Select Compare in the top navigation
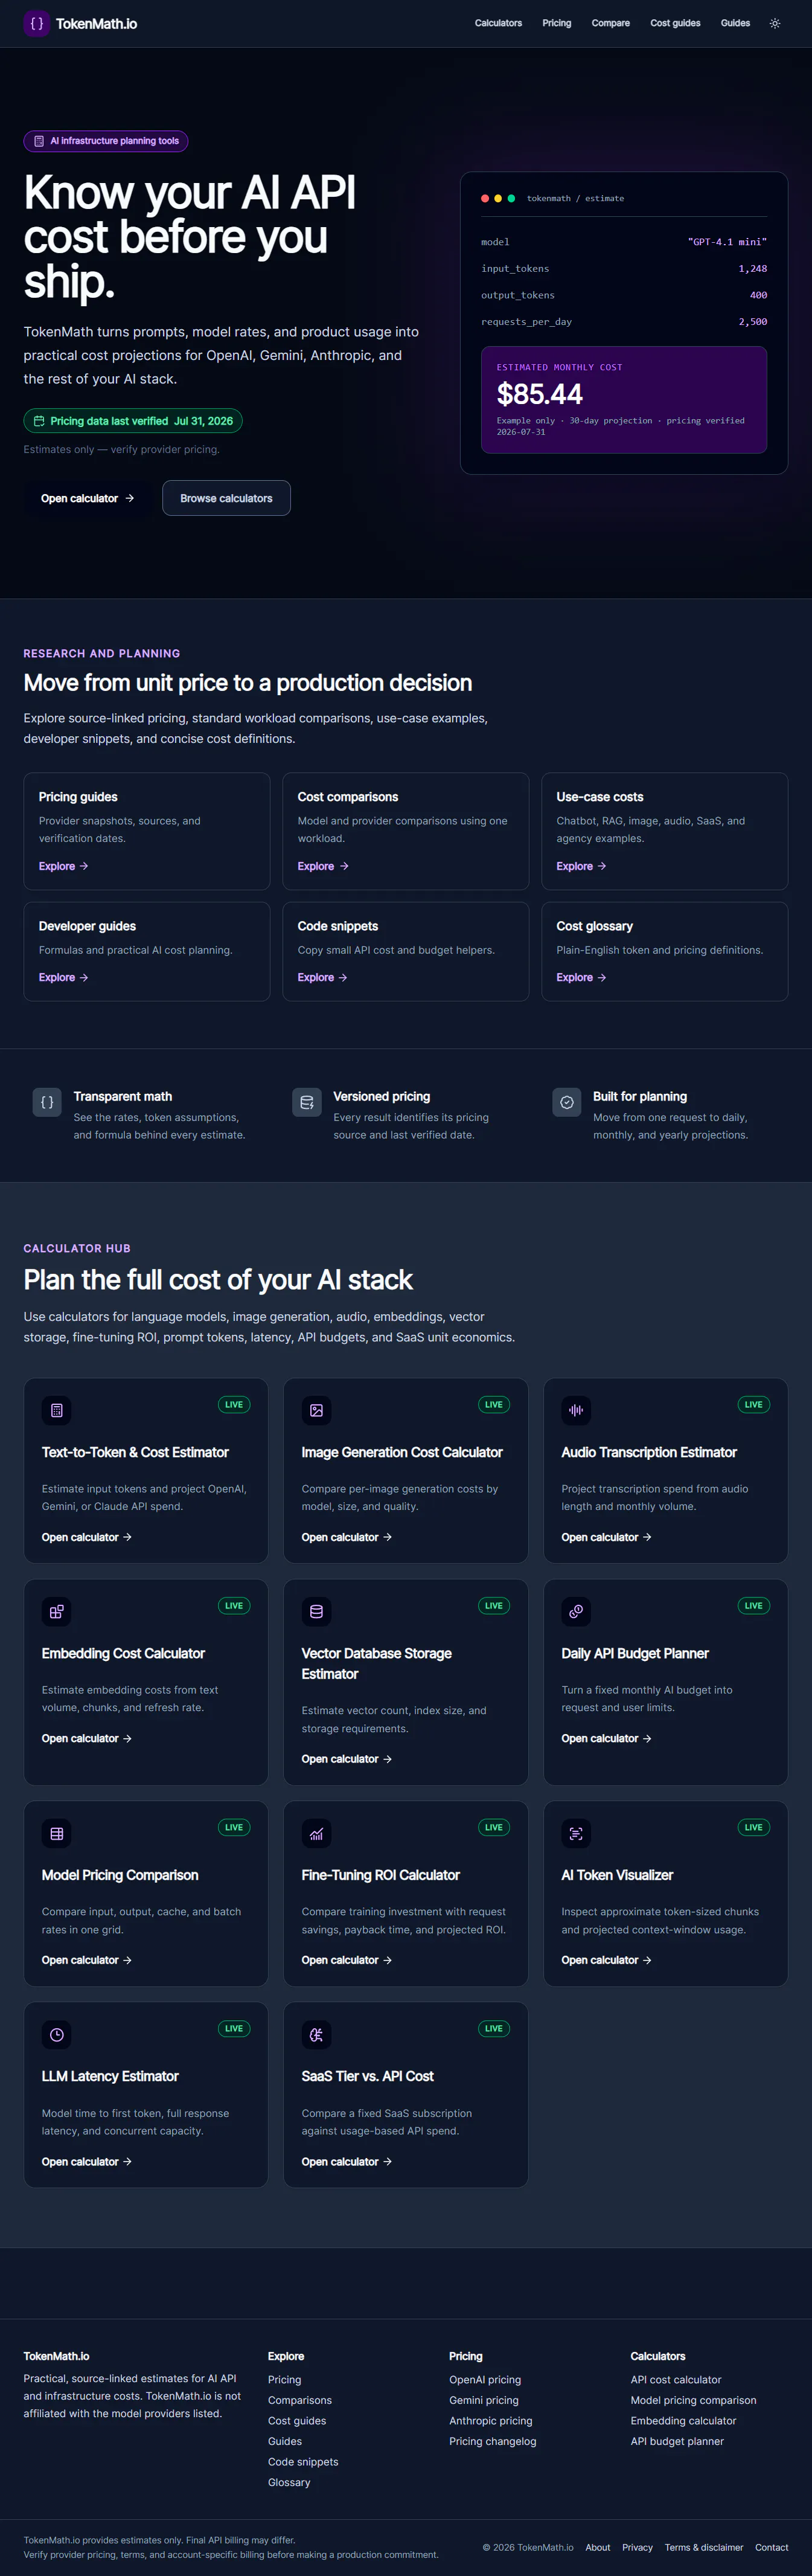Screen dimensions: 812x2576 610,23
